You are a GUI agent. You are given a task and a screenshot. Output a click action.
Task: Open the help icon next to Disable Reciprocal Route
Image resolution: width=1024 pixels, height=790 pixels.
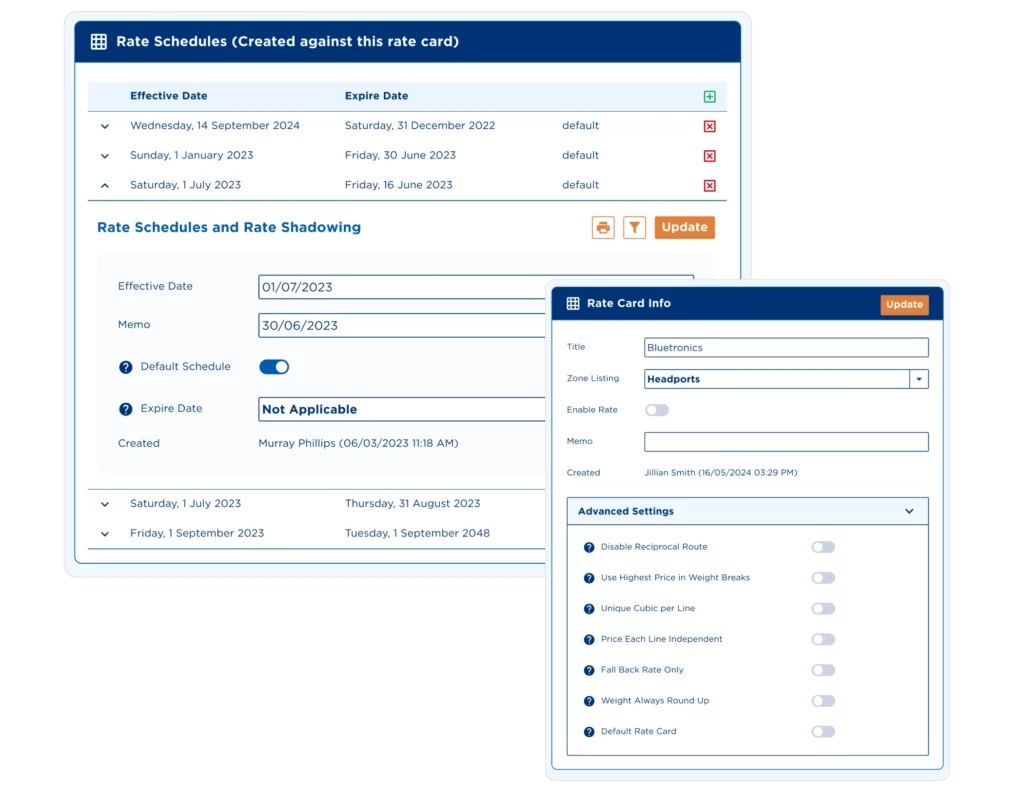coord(588,547)
